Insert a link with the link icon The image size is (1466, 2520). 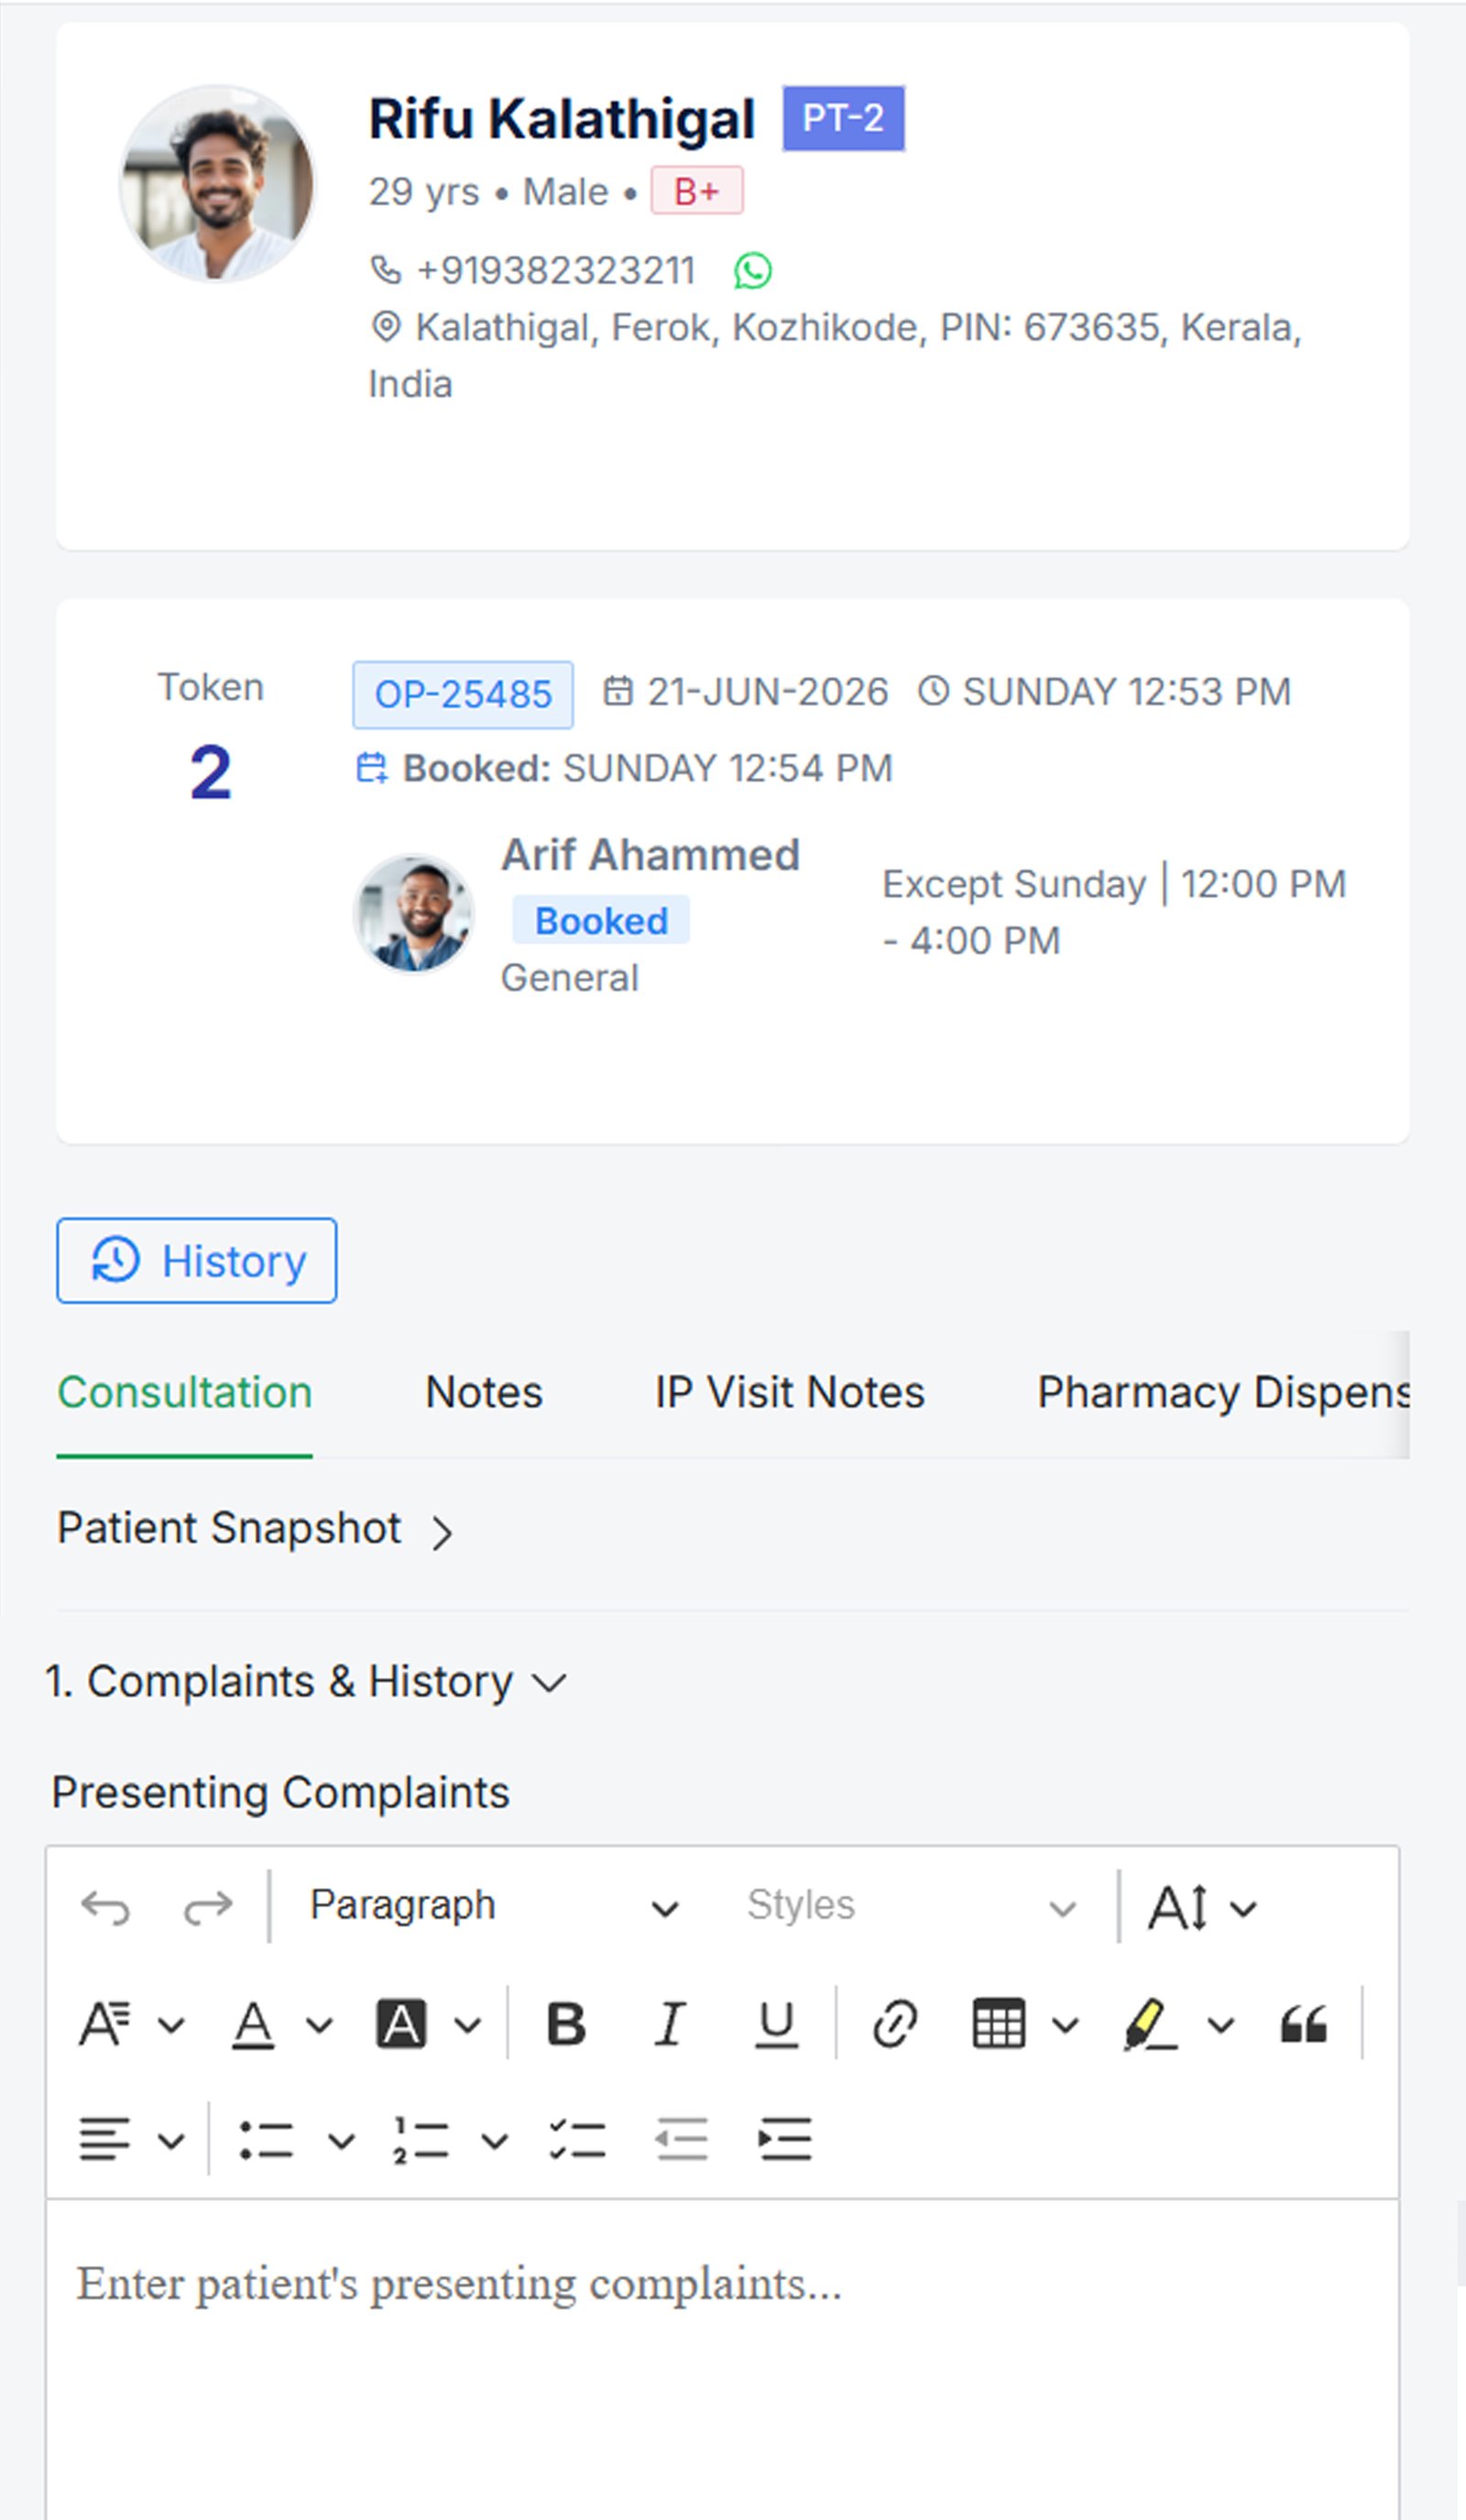[x=894, y=2025]
